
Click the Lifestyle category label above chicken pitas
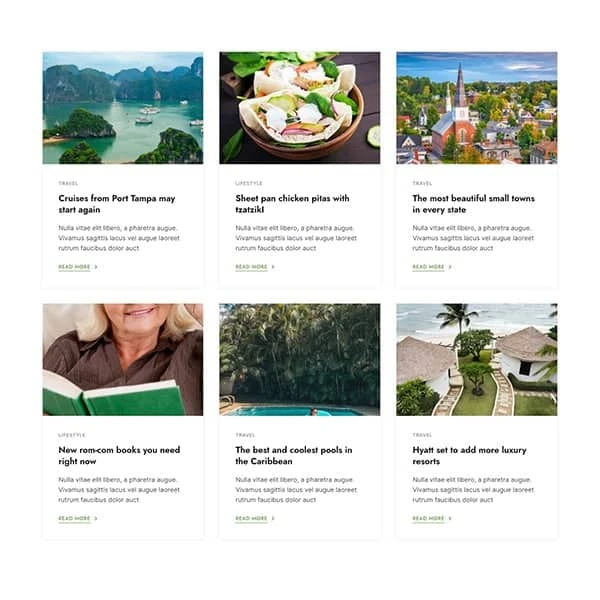click(249, 183)
